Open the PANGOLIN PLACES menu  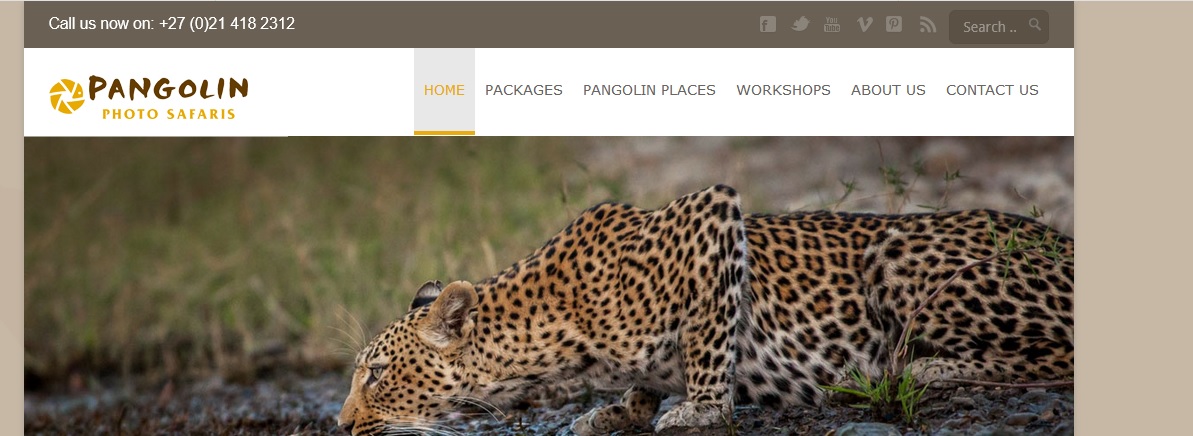[649, 91]
